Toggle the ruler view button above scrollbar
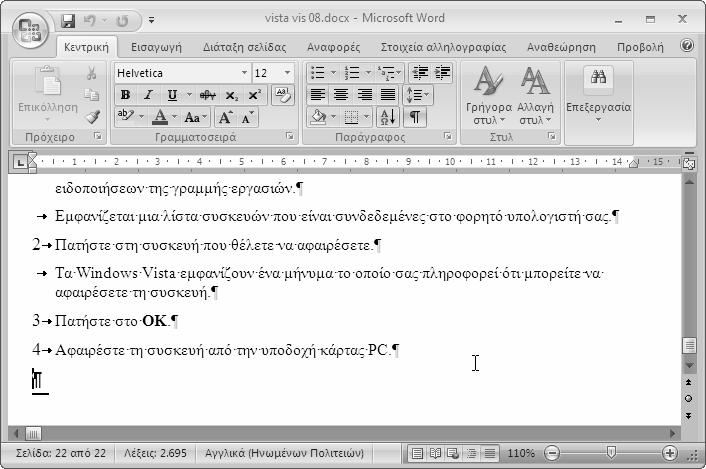The height and width of the screenshot is (469, 706). [689, 164]
